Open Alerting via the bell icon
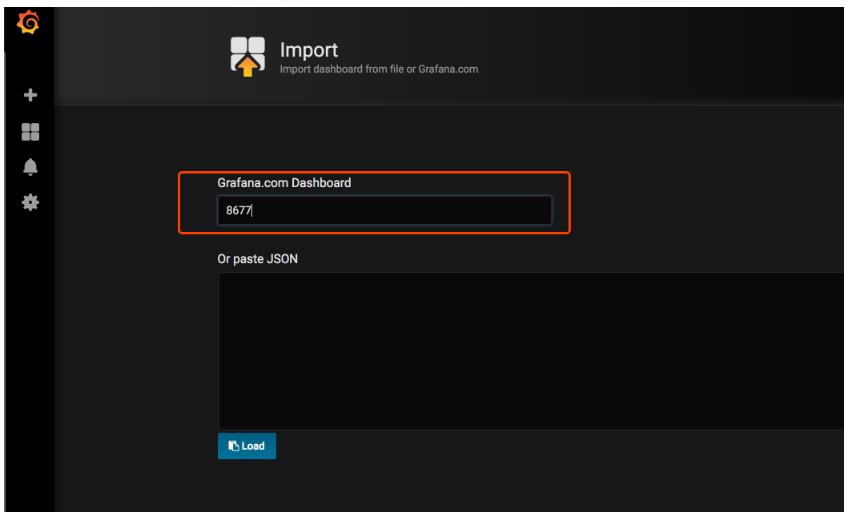Screen dimensions: 852x518 30,167
